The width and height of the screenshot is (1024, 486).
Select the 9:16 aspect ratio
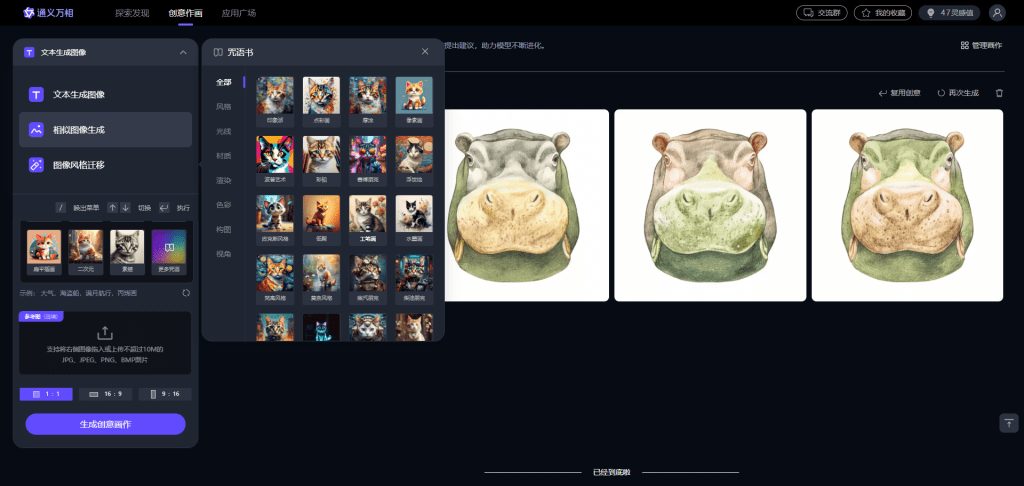pyautogui.click(x=165, y=394)
